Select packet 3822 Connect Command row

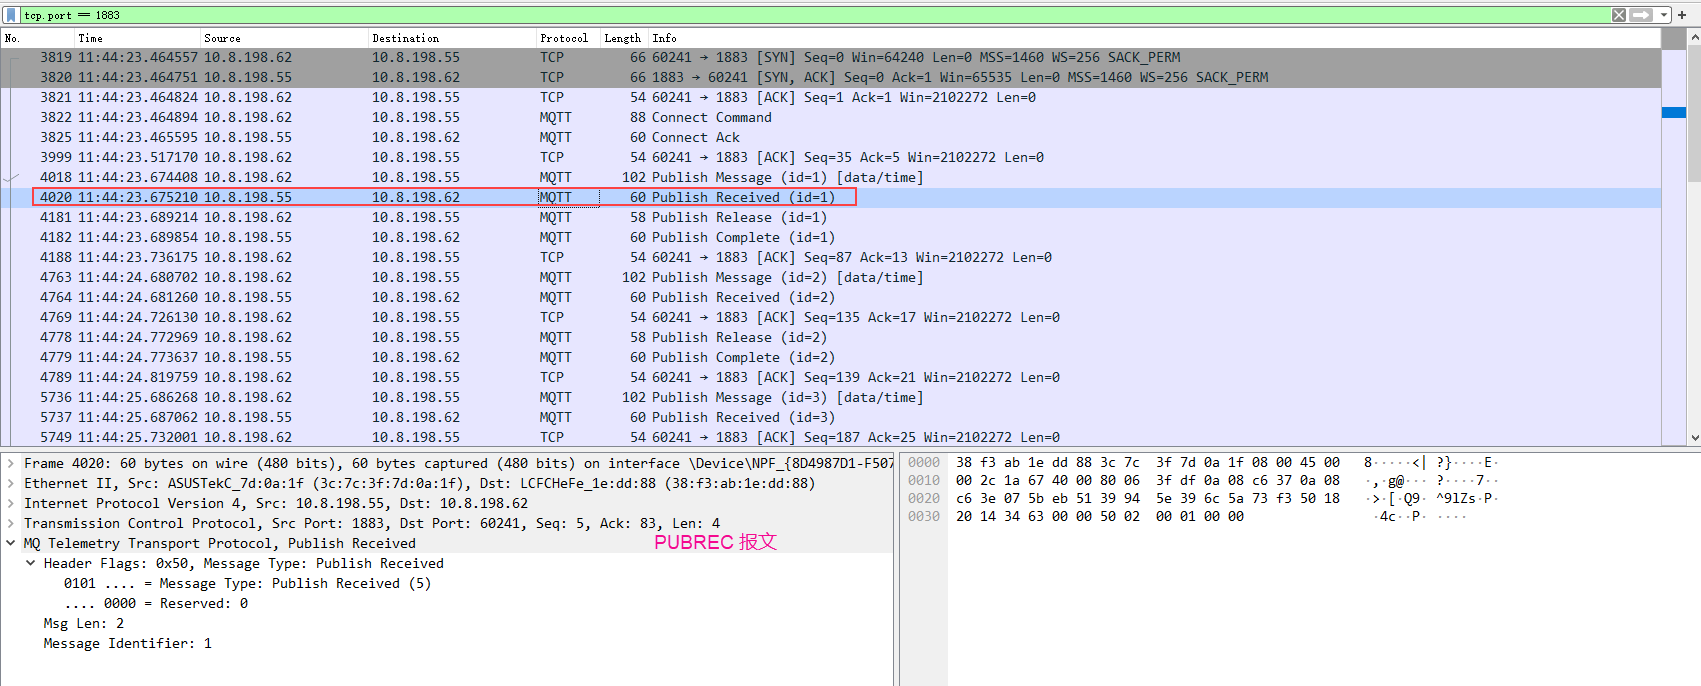[x=830, y=117]
